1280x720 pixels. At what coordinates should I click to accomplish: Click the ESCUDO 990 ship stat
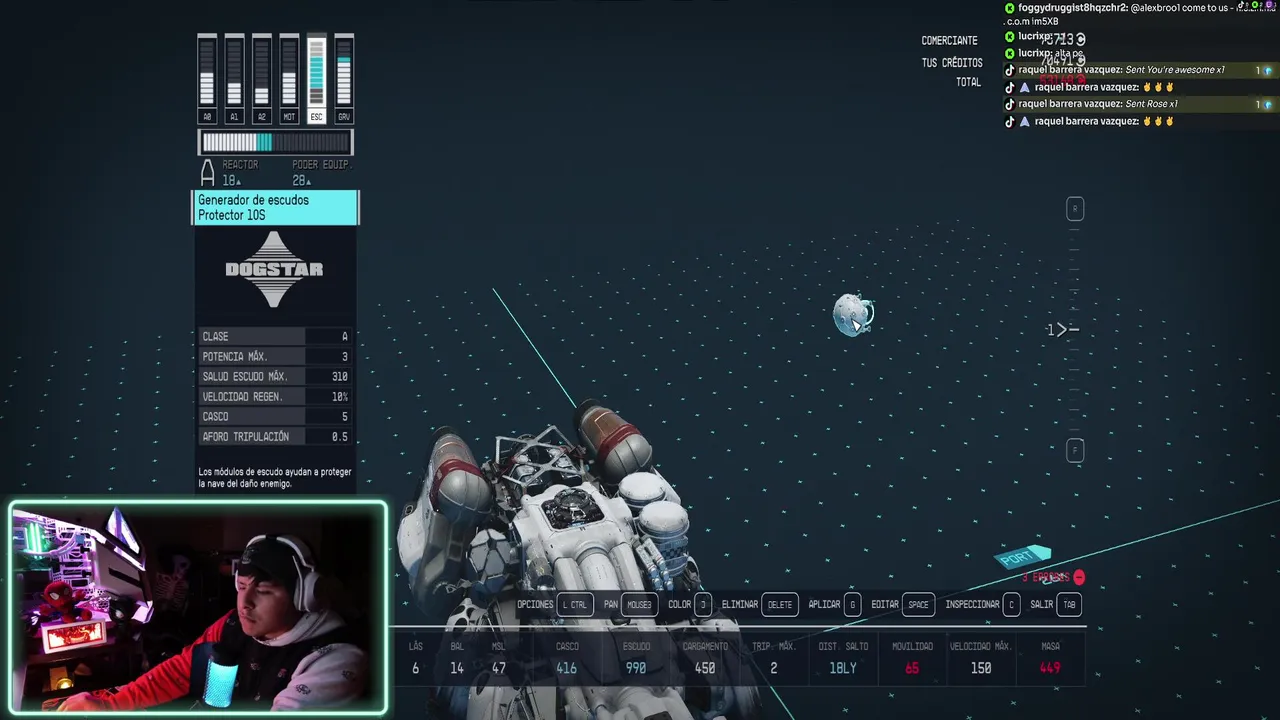click(x=636, y=658)
